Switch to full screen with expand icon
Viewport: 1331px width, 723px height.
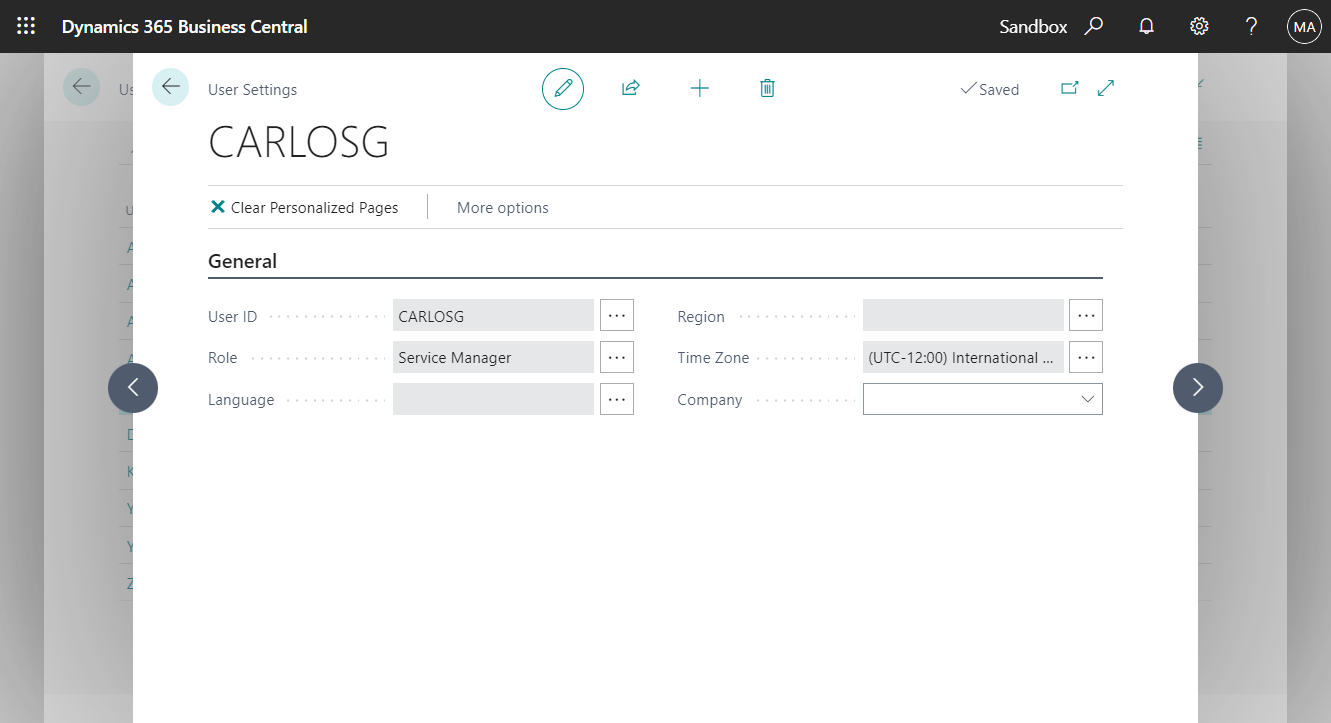[1105, 88]
